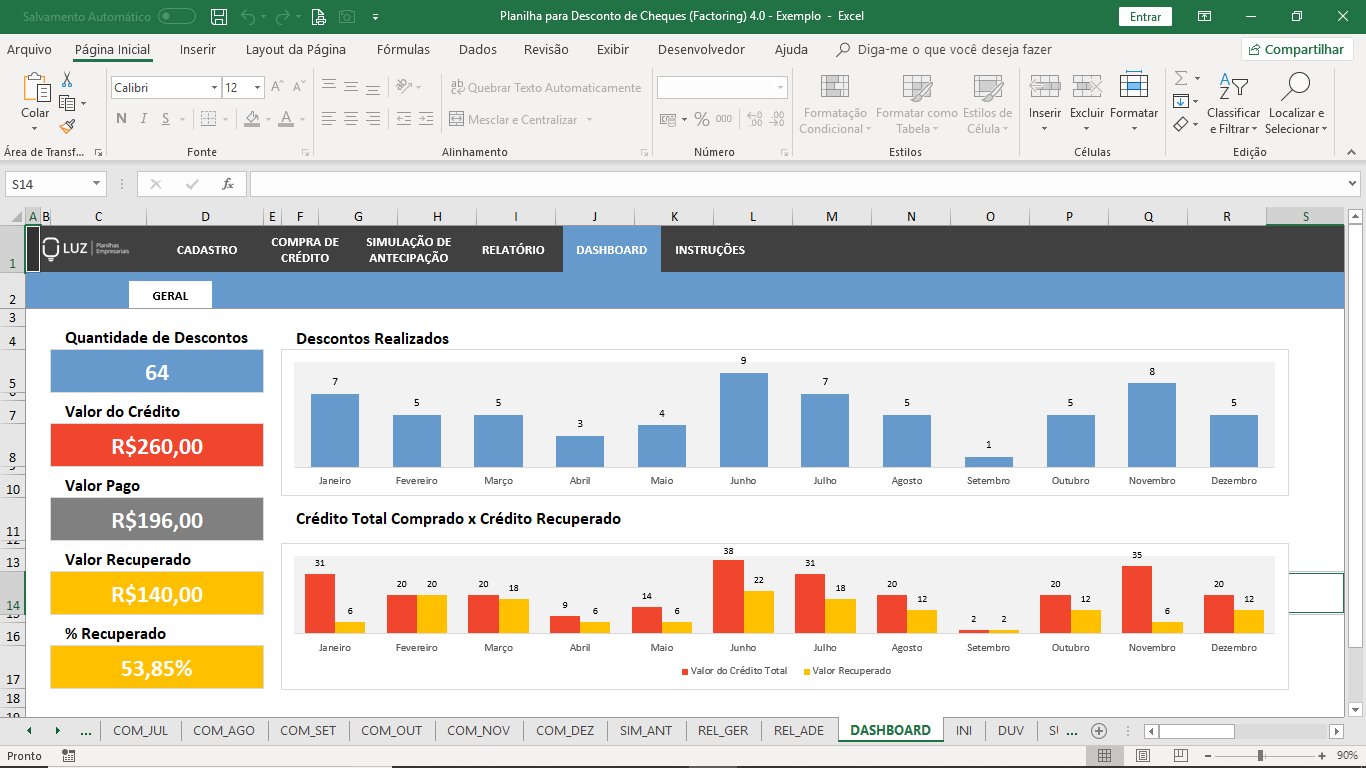Click the Font Color letter A
Screen dimensions: 1366x768
click(287, 119)
